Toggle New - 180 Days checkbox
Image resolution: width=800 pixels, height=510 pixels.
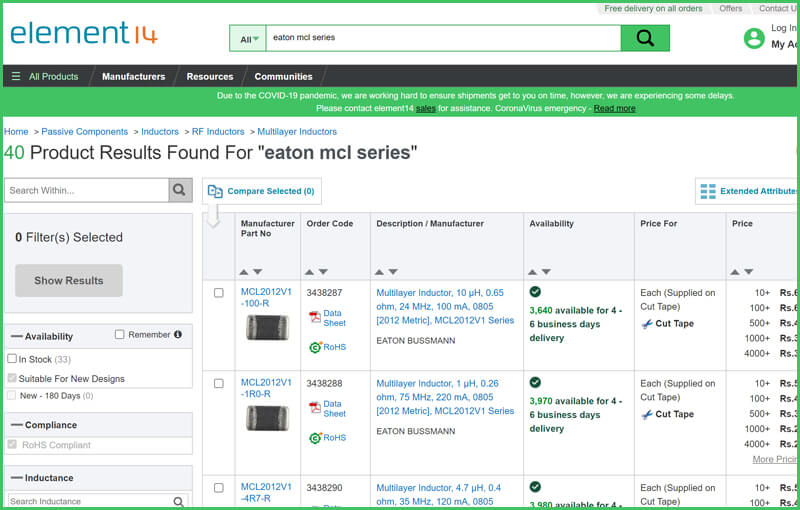pyautogui.click(x=12, y=395)
